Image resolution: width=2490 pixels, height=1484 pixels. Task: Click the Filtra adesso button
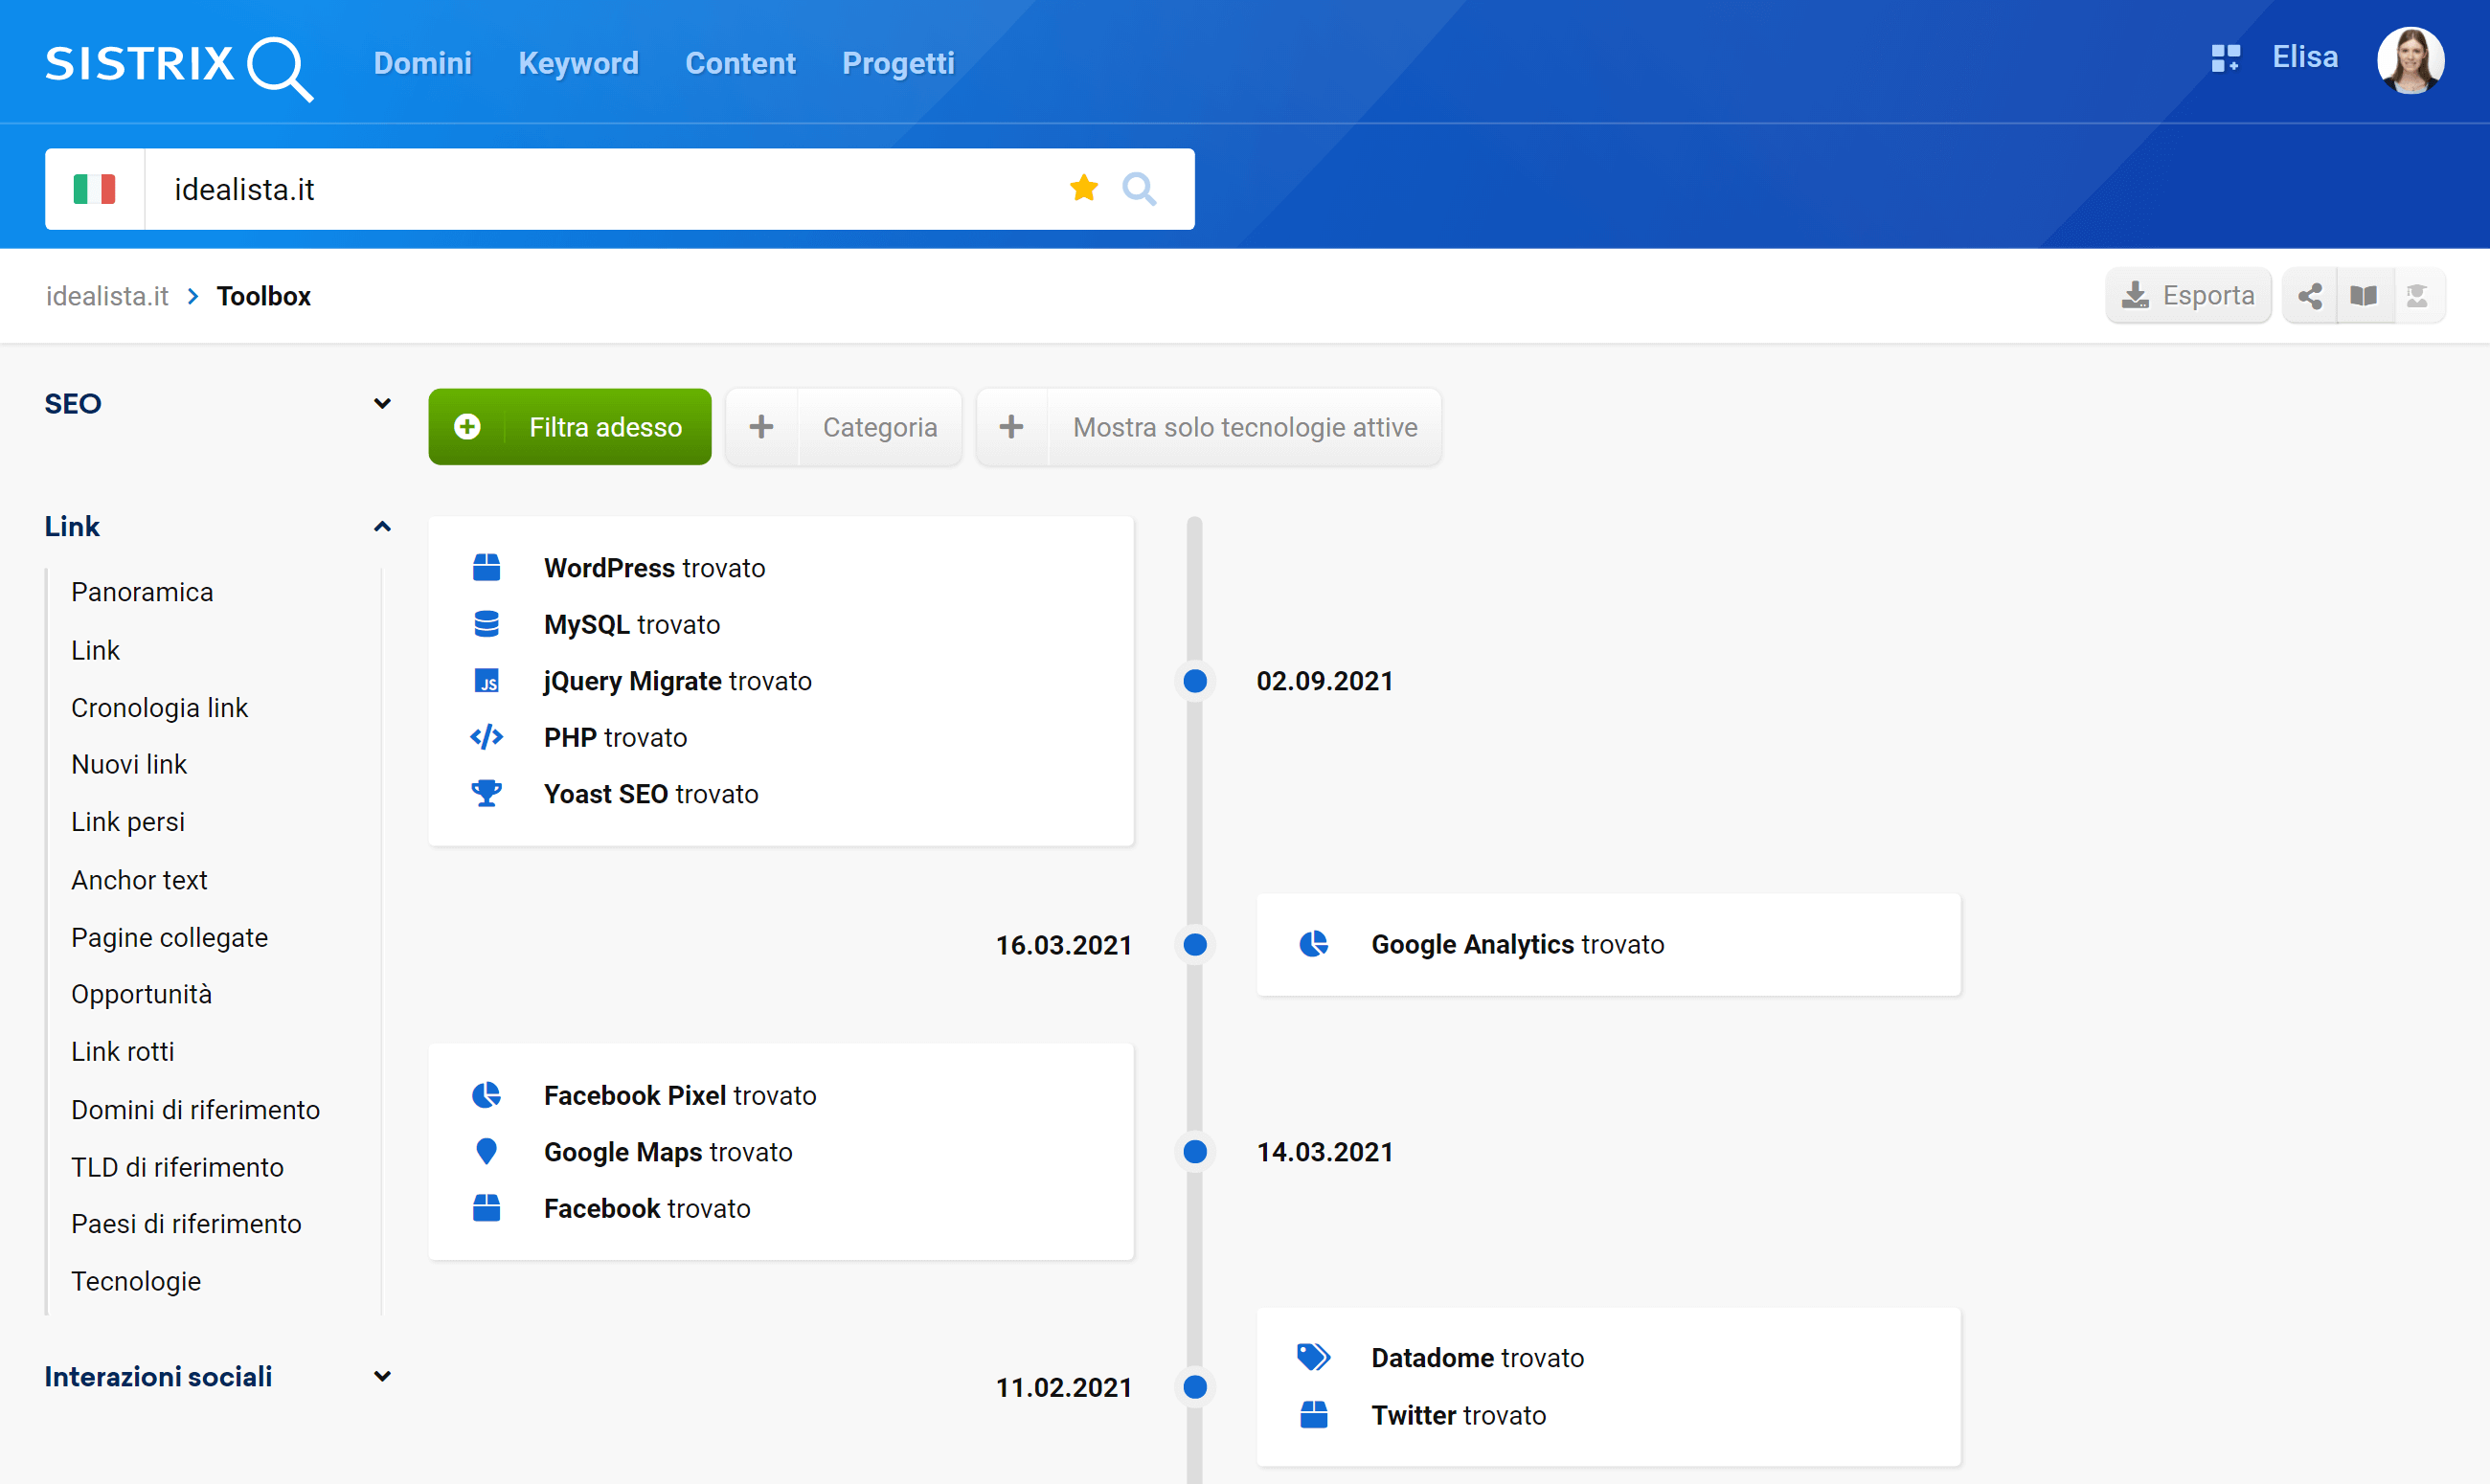pos(570,427)
